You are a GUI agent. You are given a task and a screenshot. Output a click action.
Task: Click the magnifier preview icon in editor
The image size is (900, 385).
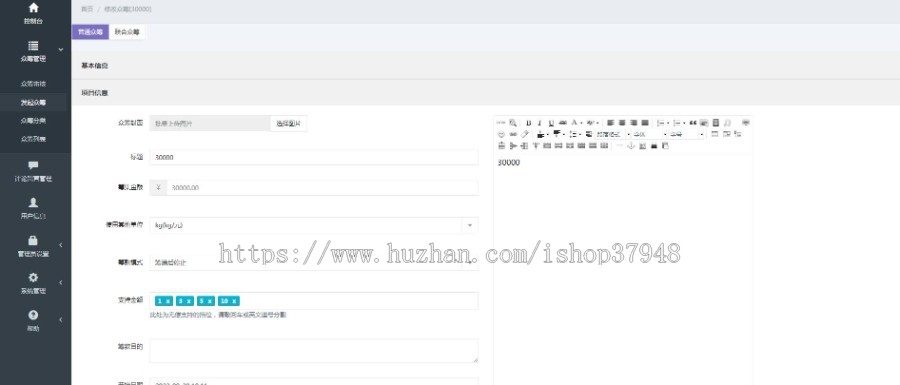coord(513,123)
